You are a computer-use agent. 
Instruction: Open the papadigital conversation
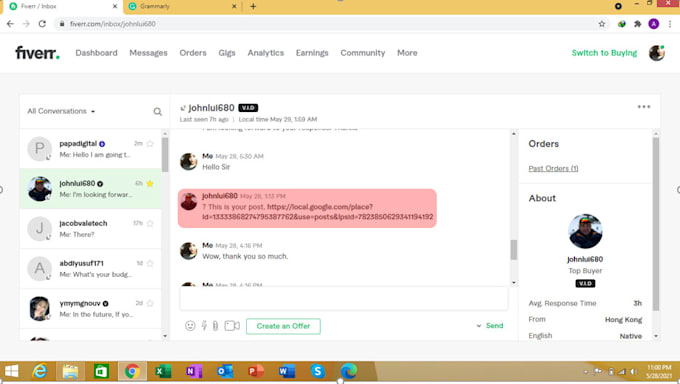(x=91, y=149)
